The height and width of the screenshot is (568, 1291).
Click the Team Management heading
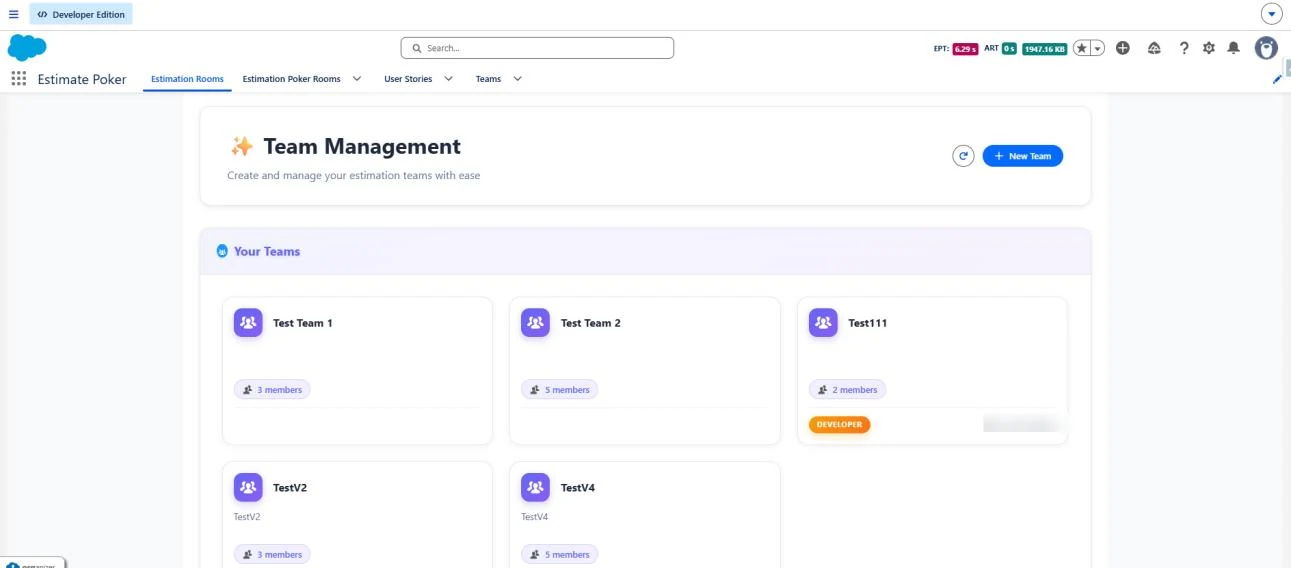pos(362,146)
